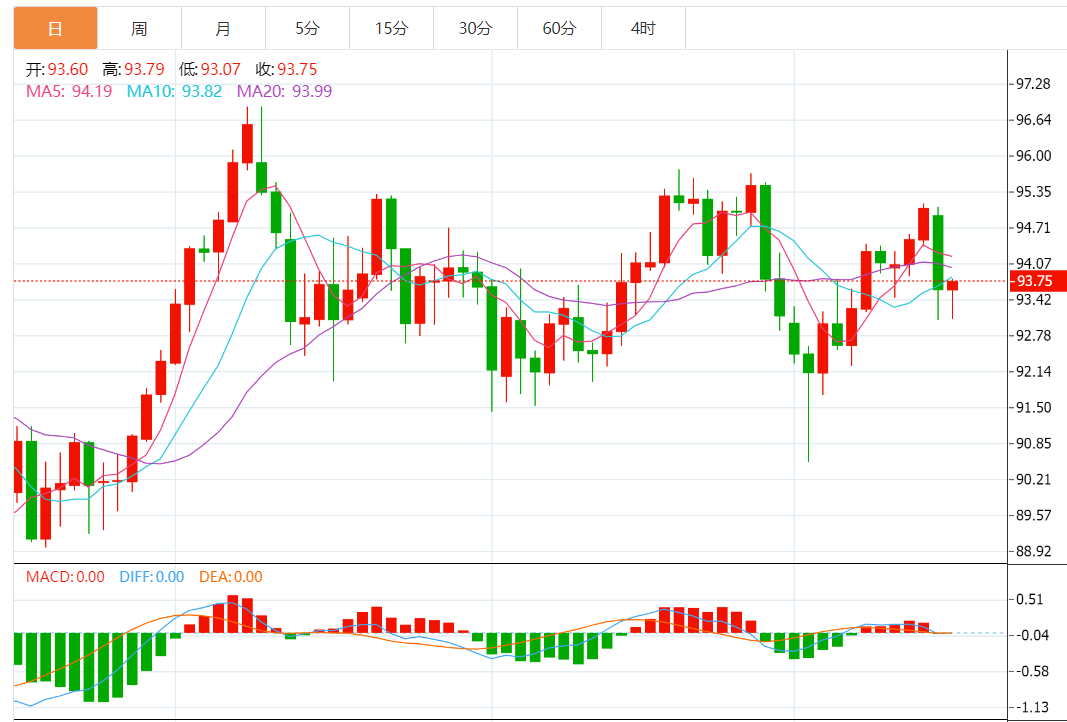Click the 高:93.79 high price value
The width and height of the screenshot is (1067, 722).
coord(133,69)
